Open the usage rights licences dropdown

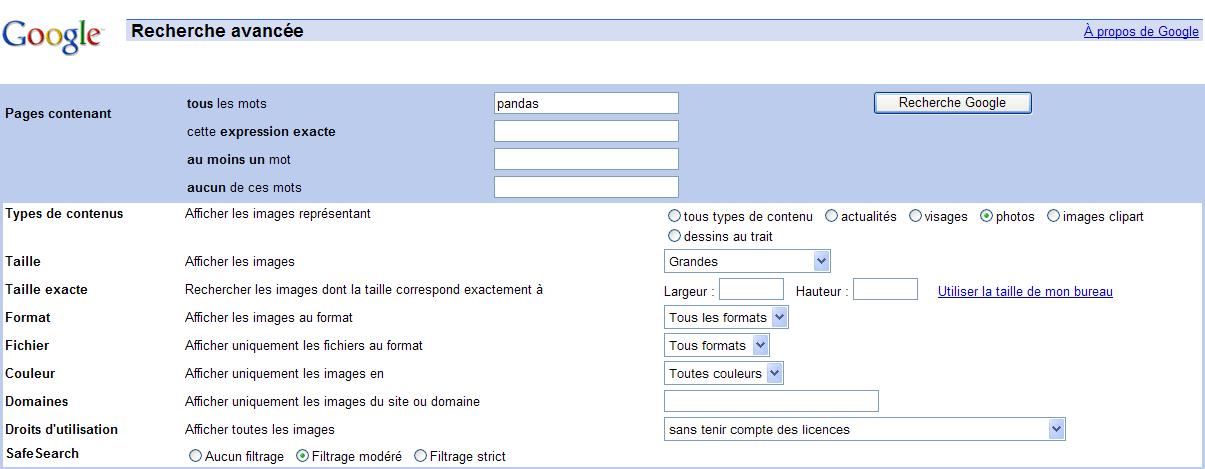click(864, 430)
